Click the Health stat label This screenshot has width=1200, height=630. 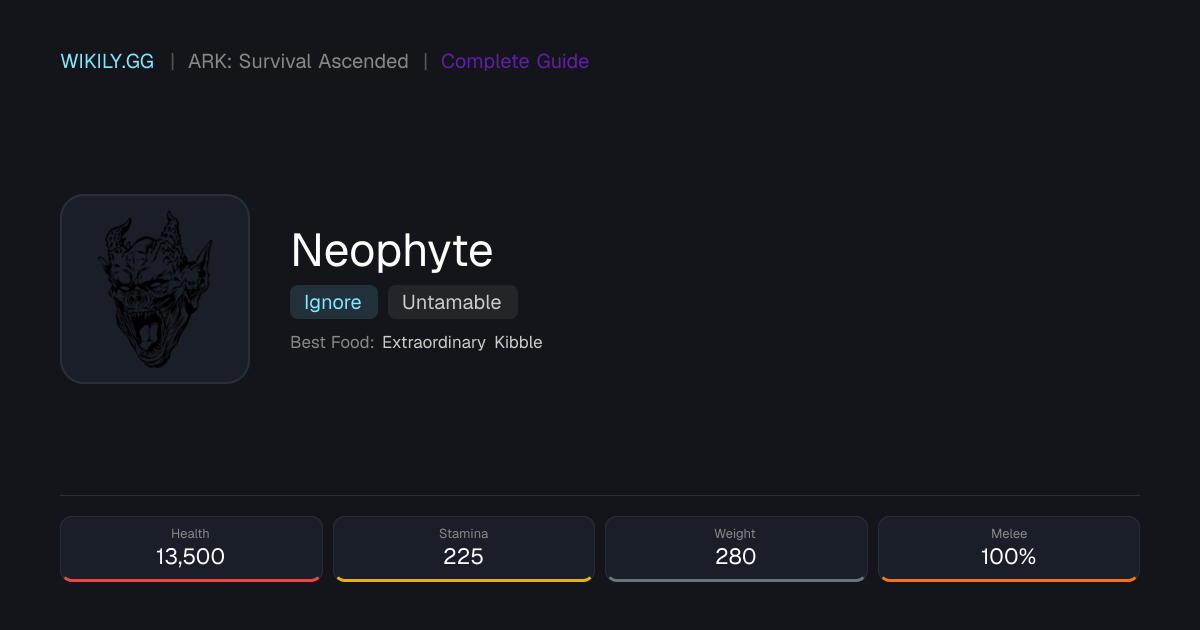point(190,534)
